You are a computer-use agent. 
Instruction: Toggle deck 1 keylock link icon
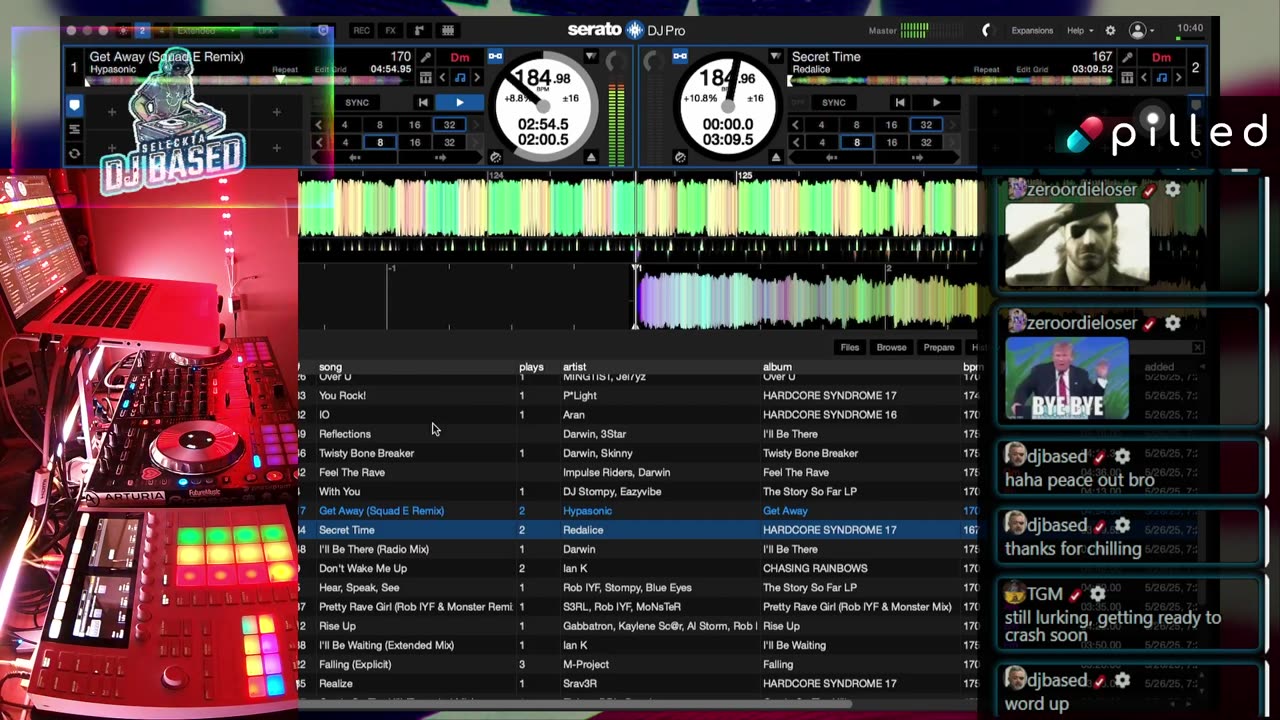[495, 56]
